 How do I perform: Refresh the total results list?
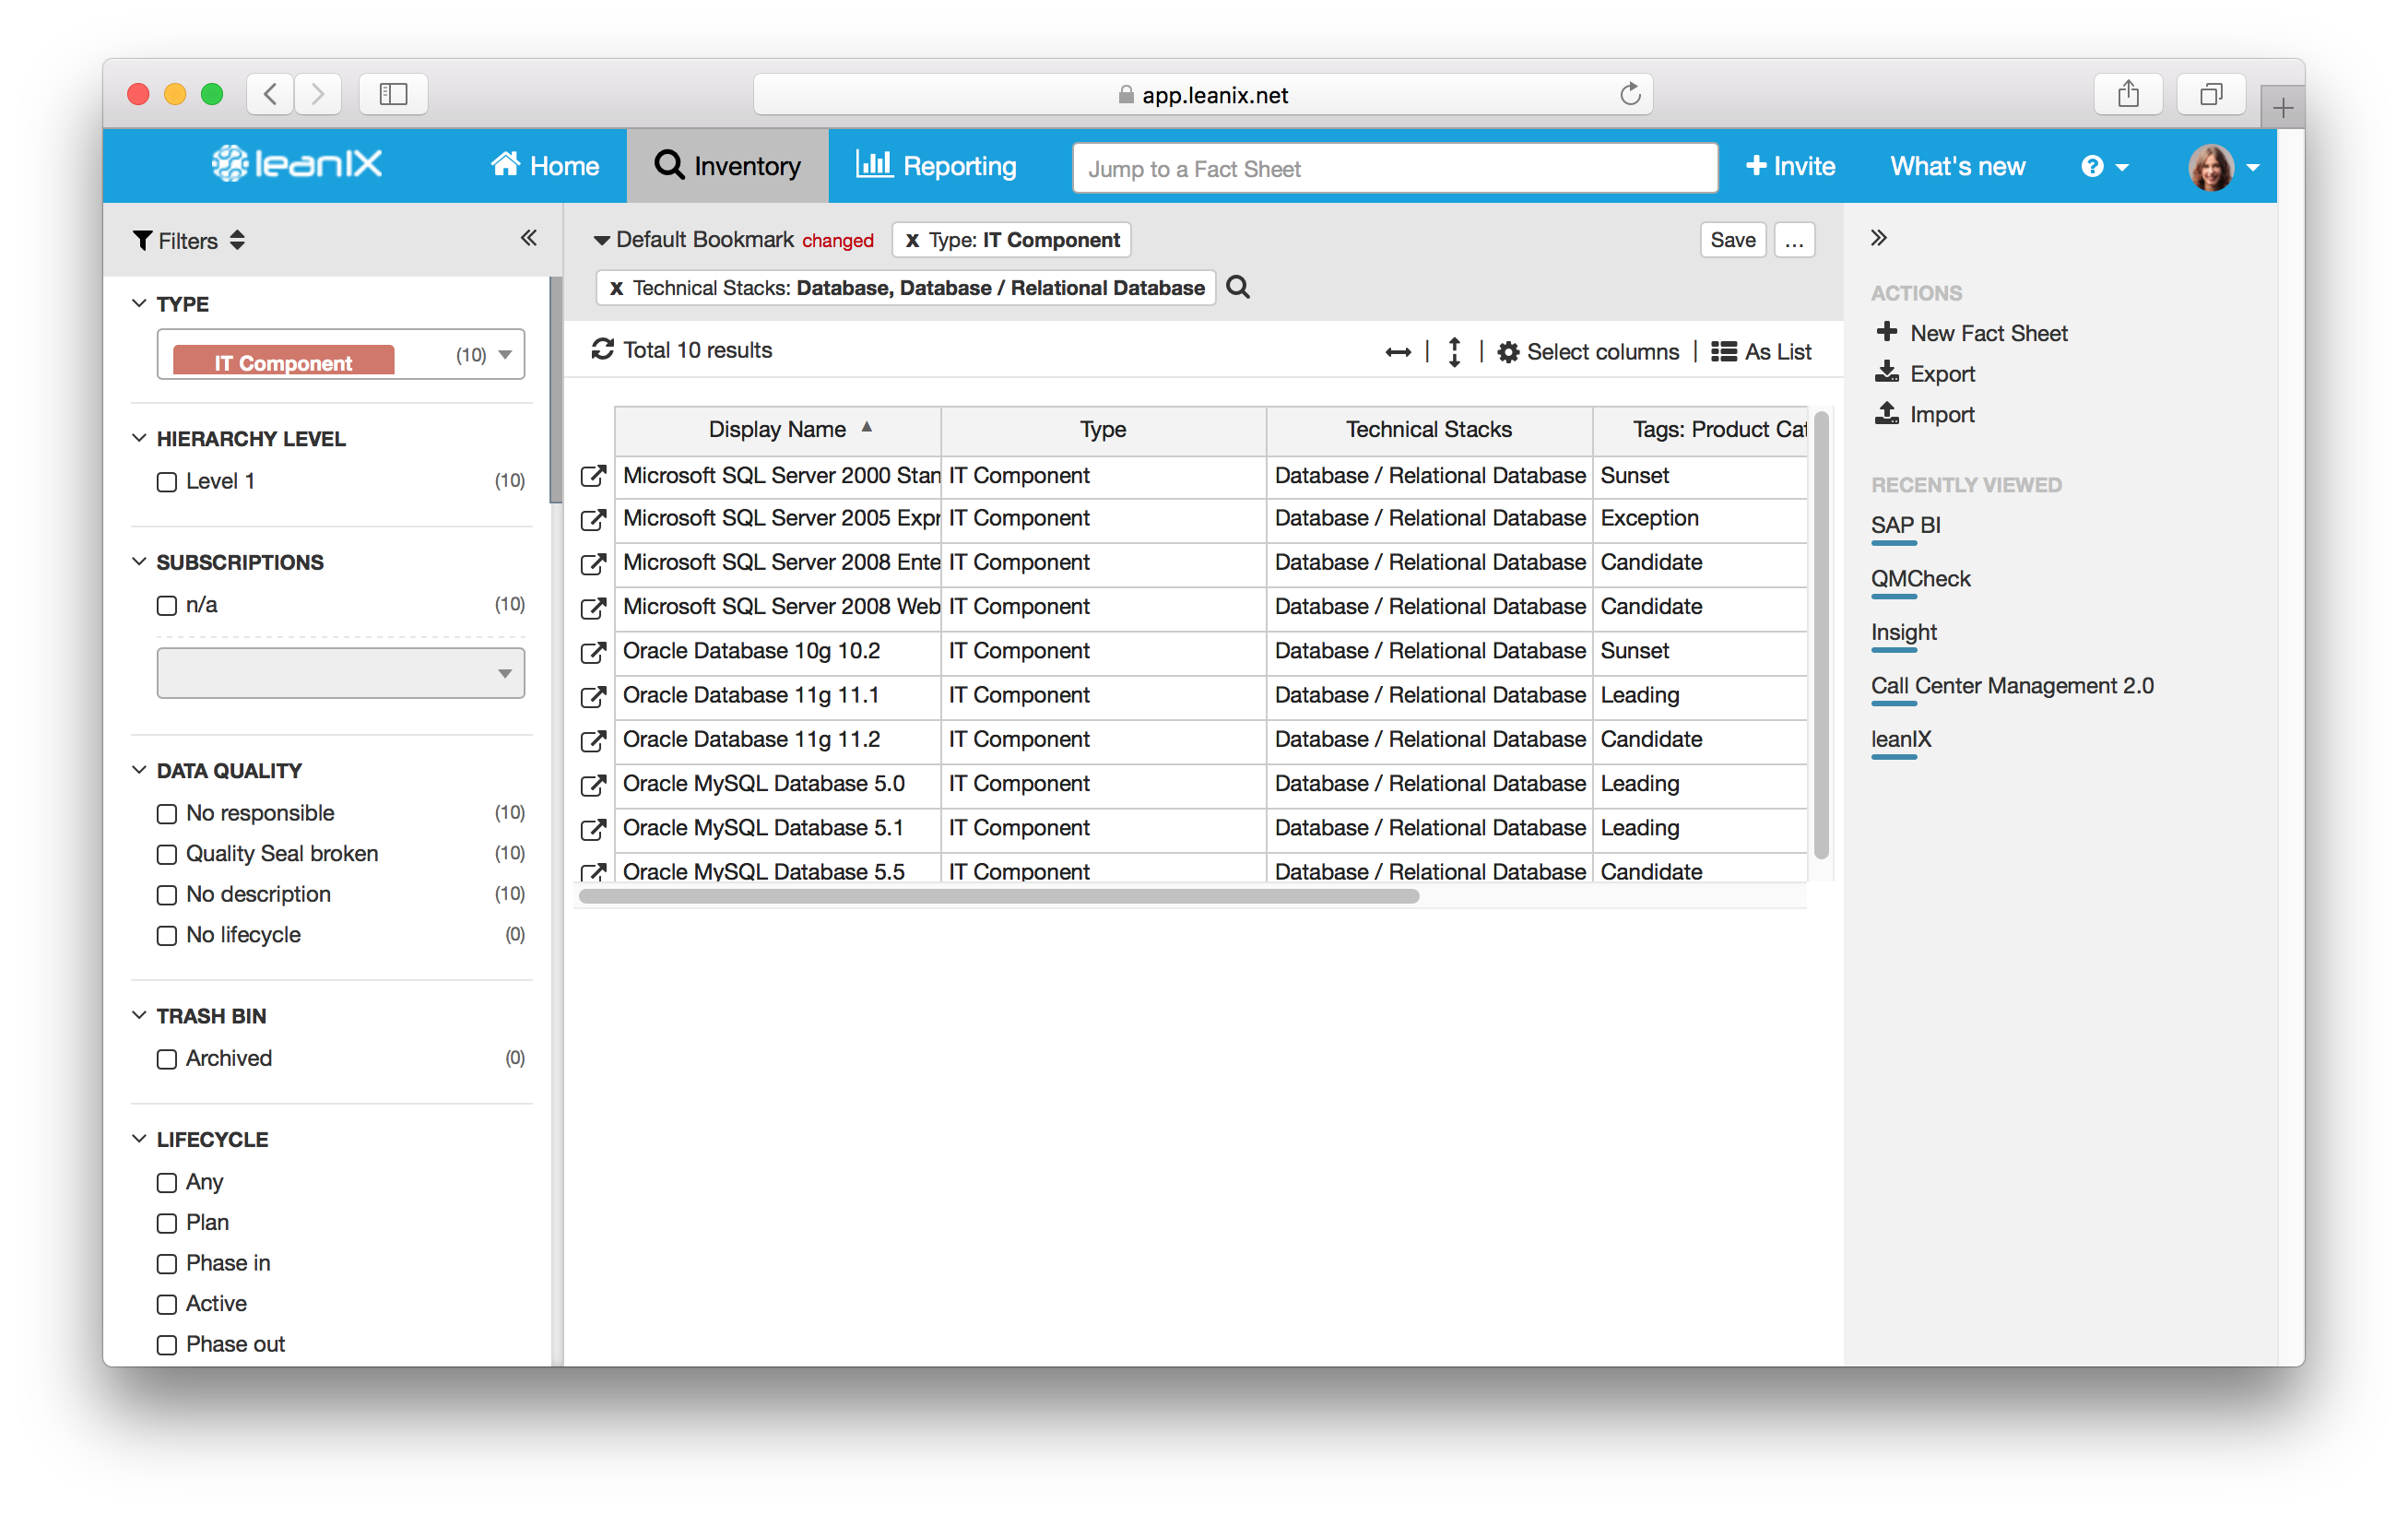603,350
